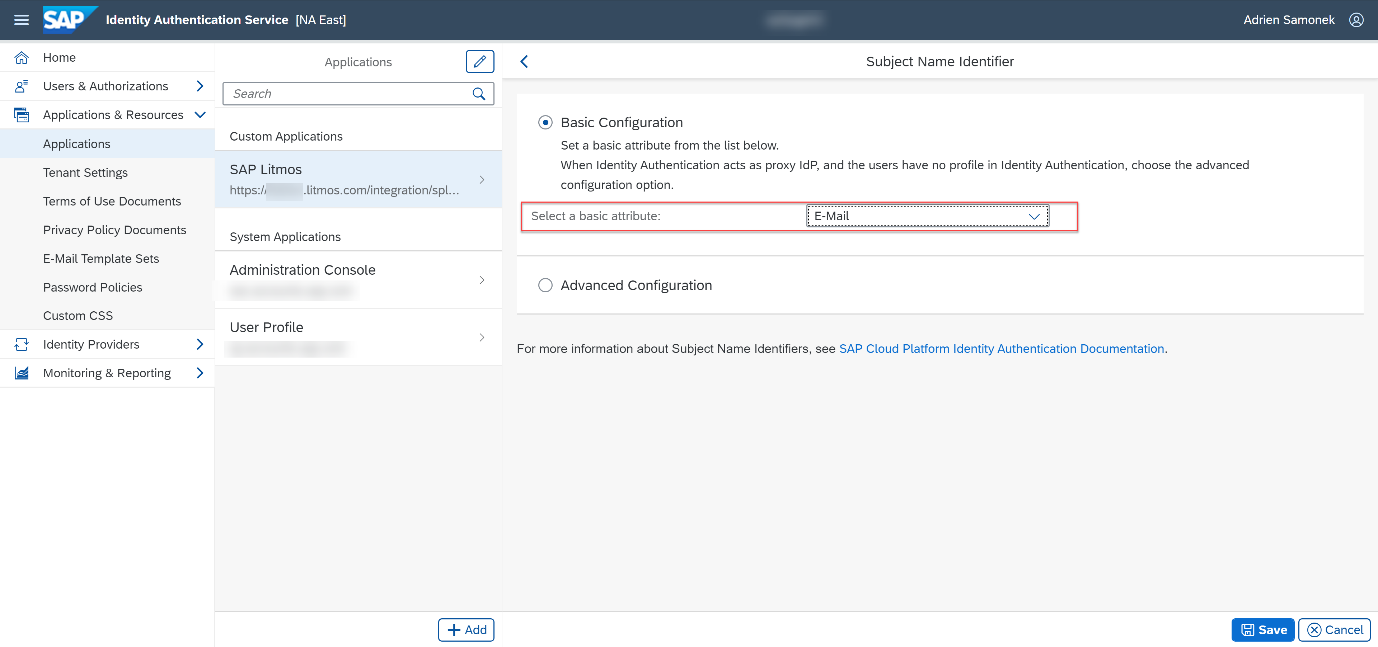The width and height of the screenshot is (1378, 647).
Task: Add a new application
Action: point(466,630)
